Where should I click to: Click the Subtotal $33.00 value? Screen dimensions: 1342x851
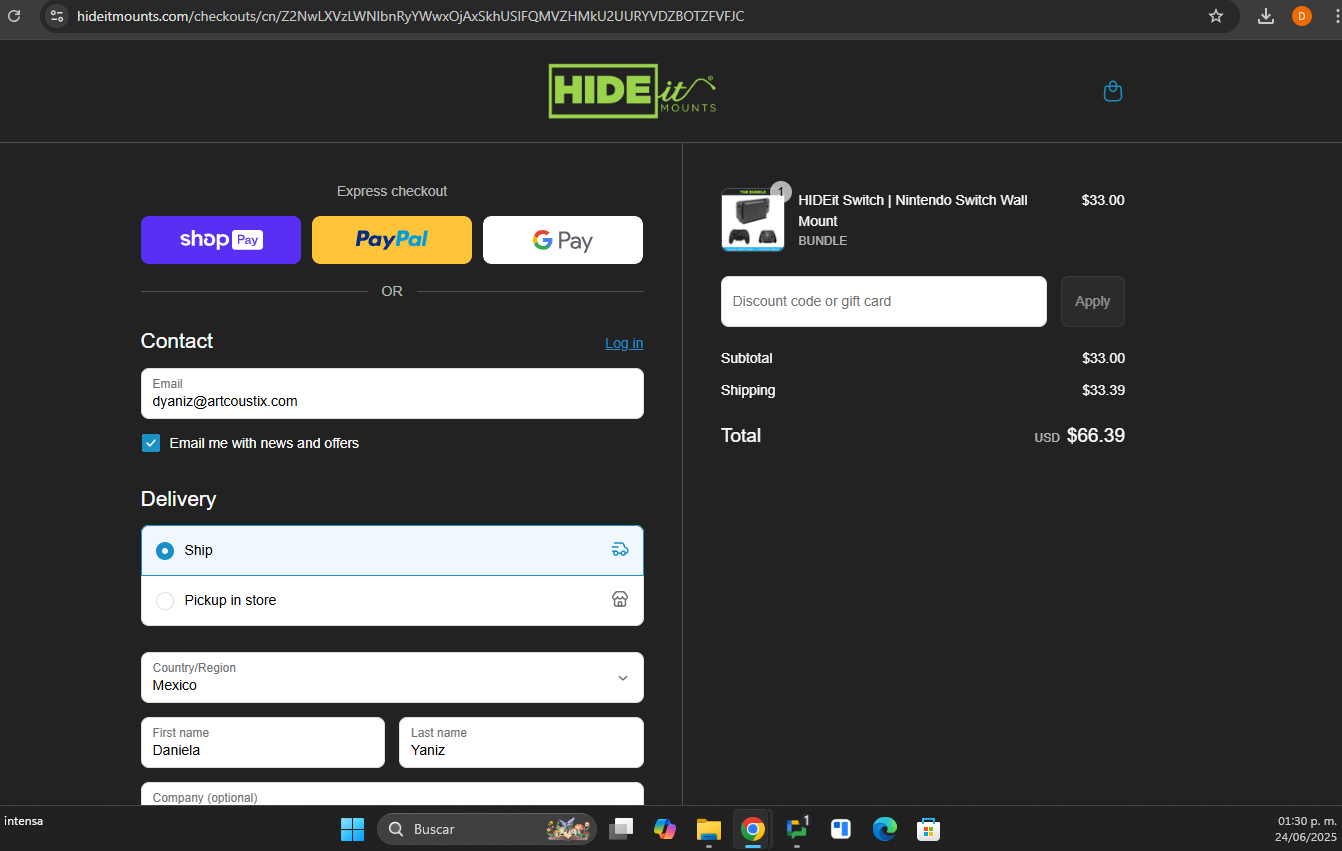click(1103, 358)
